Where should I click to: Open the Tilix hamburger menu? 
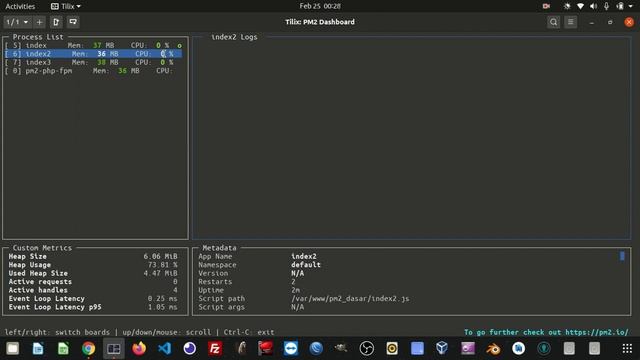click(x=571, y=22)
